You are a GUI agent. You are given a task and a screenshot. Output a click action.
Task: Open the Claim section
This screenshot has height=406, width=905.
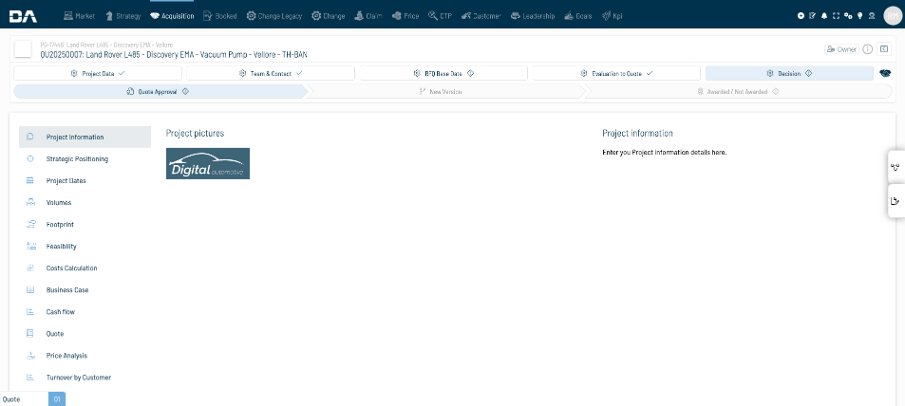368,16
